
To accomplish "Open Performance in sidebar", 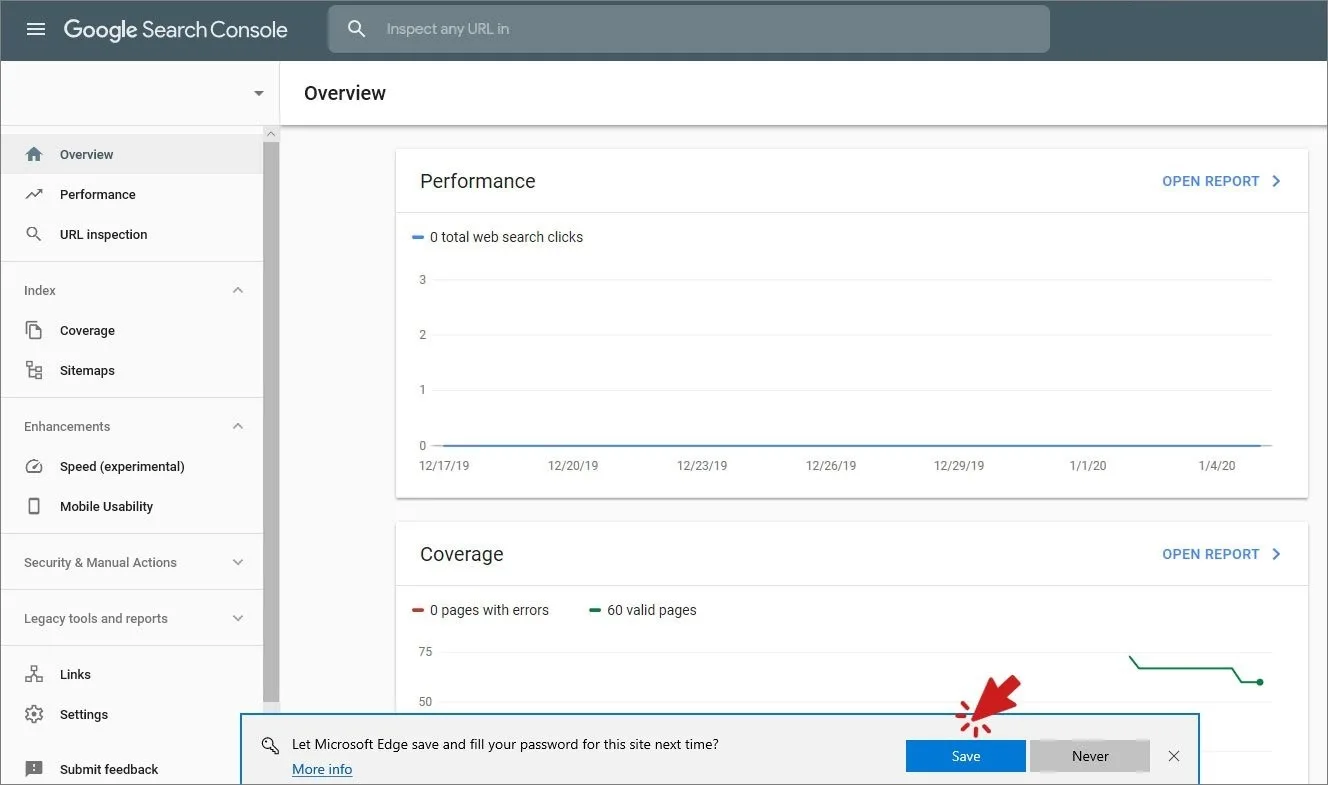I will tap(132, 194).
